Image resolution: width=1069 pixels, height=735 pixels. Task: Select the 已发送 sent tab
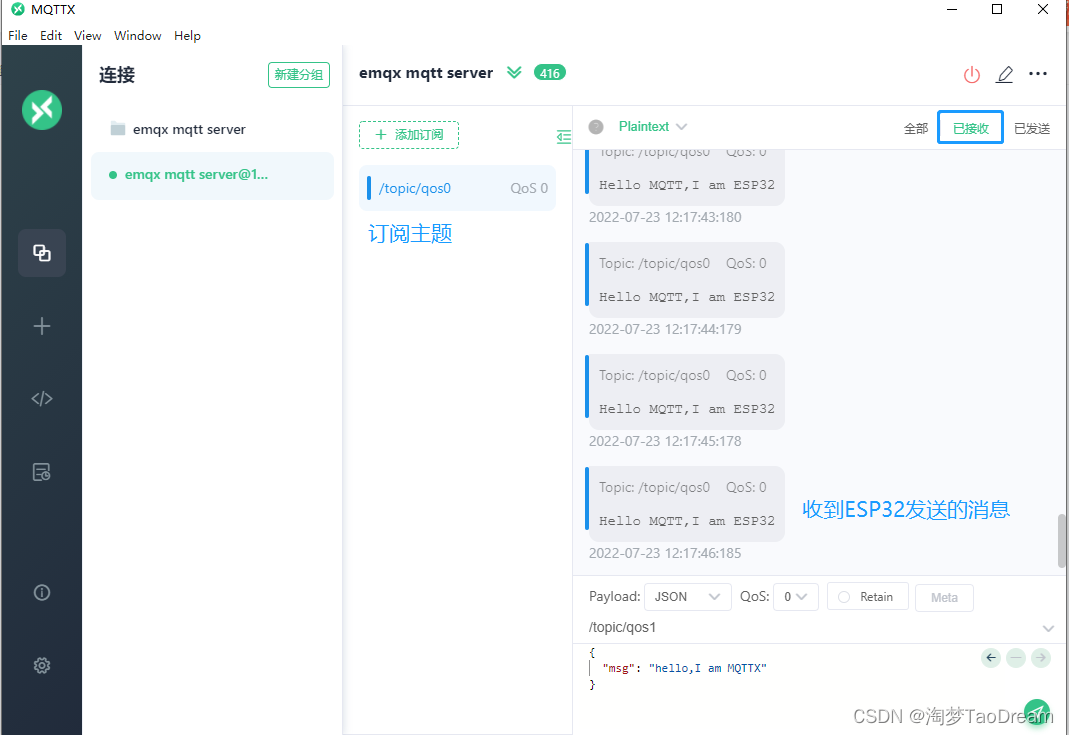click(1032, 128)
